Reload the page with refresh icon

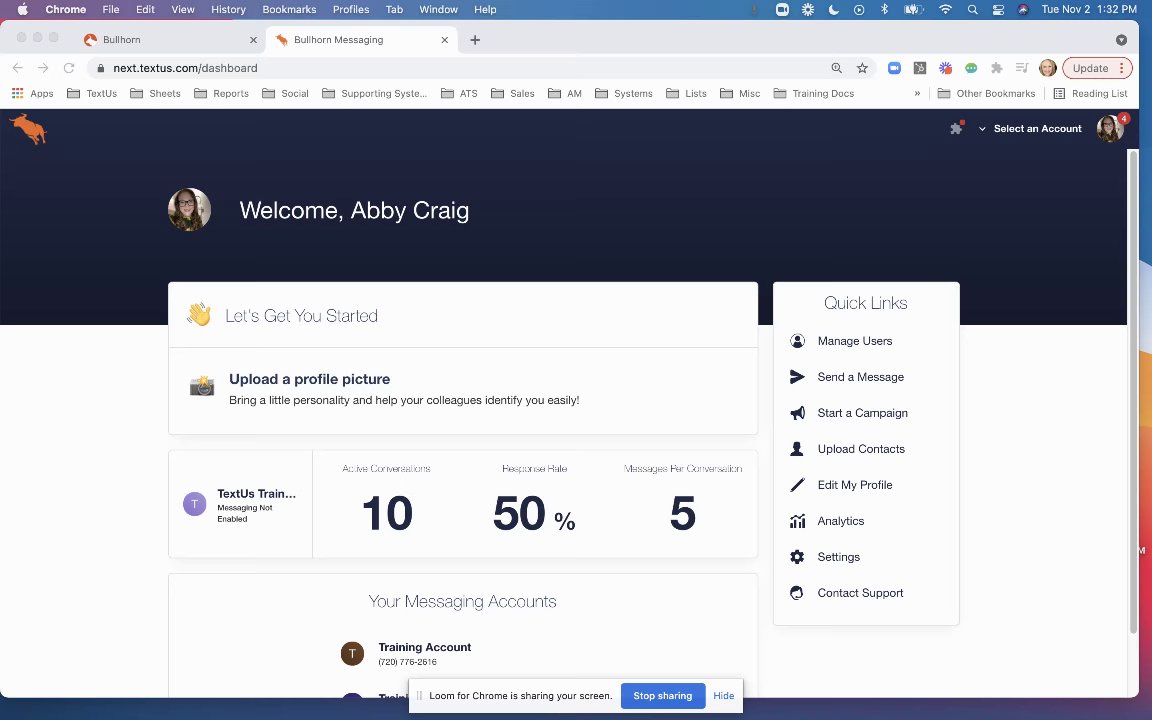(69, 68)
